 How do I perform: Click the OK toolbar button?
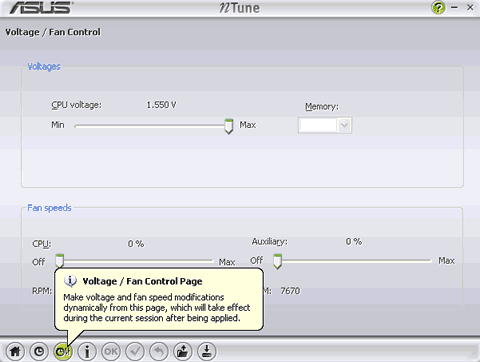pyautogui.click(x=111, y=351)
